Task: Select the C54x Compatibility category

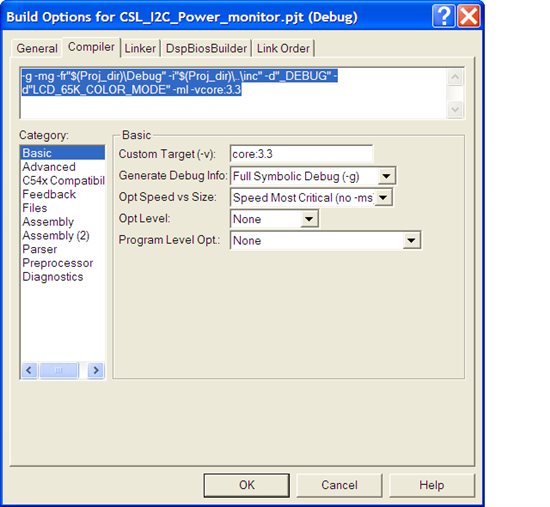Action: 63,180
